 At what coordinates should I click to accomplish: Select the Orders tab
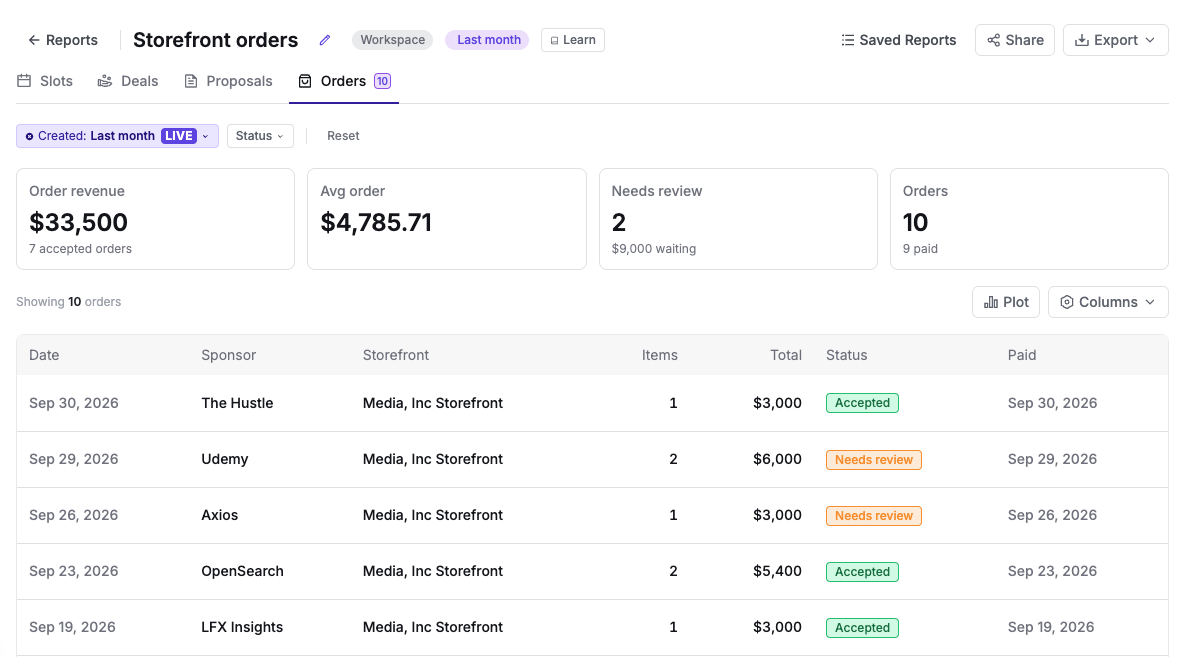click(x=344, y=81)
